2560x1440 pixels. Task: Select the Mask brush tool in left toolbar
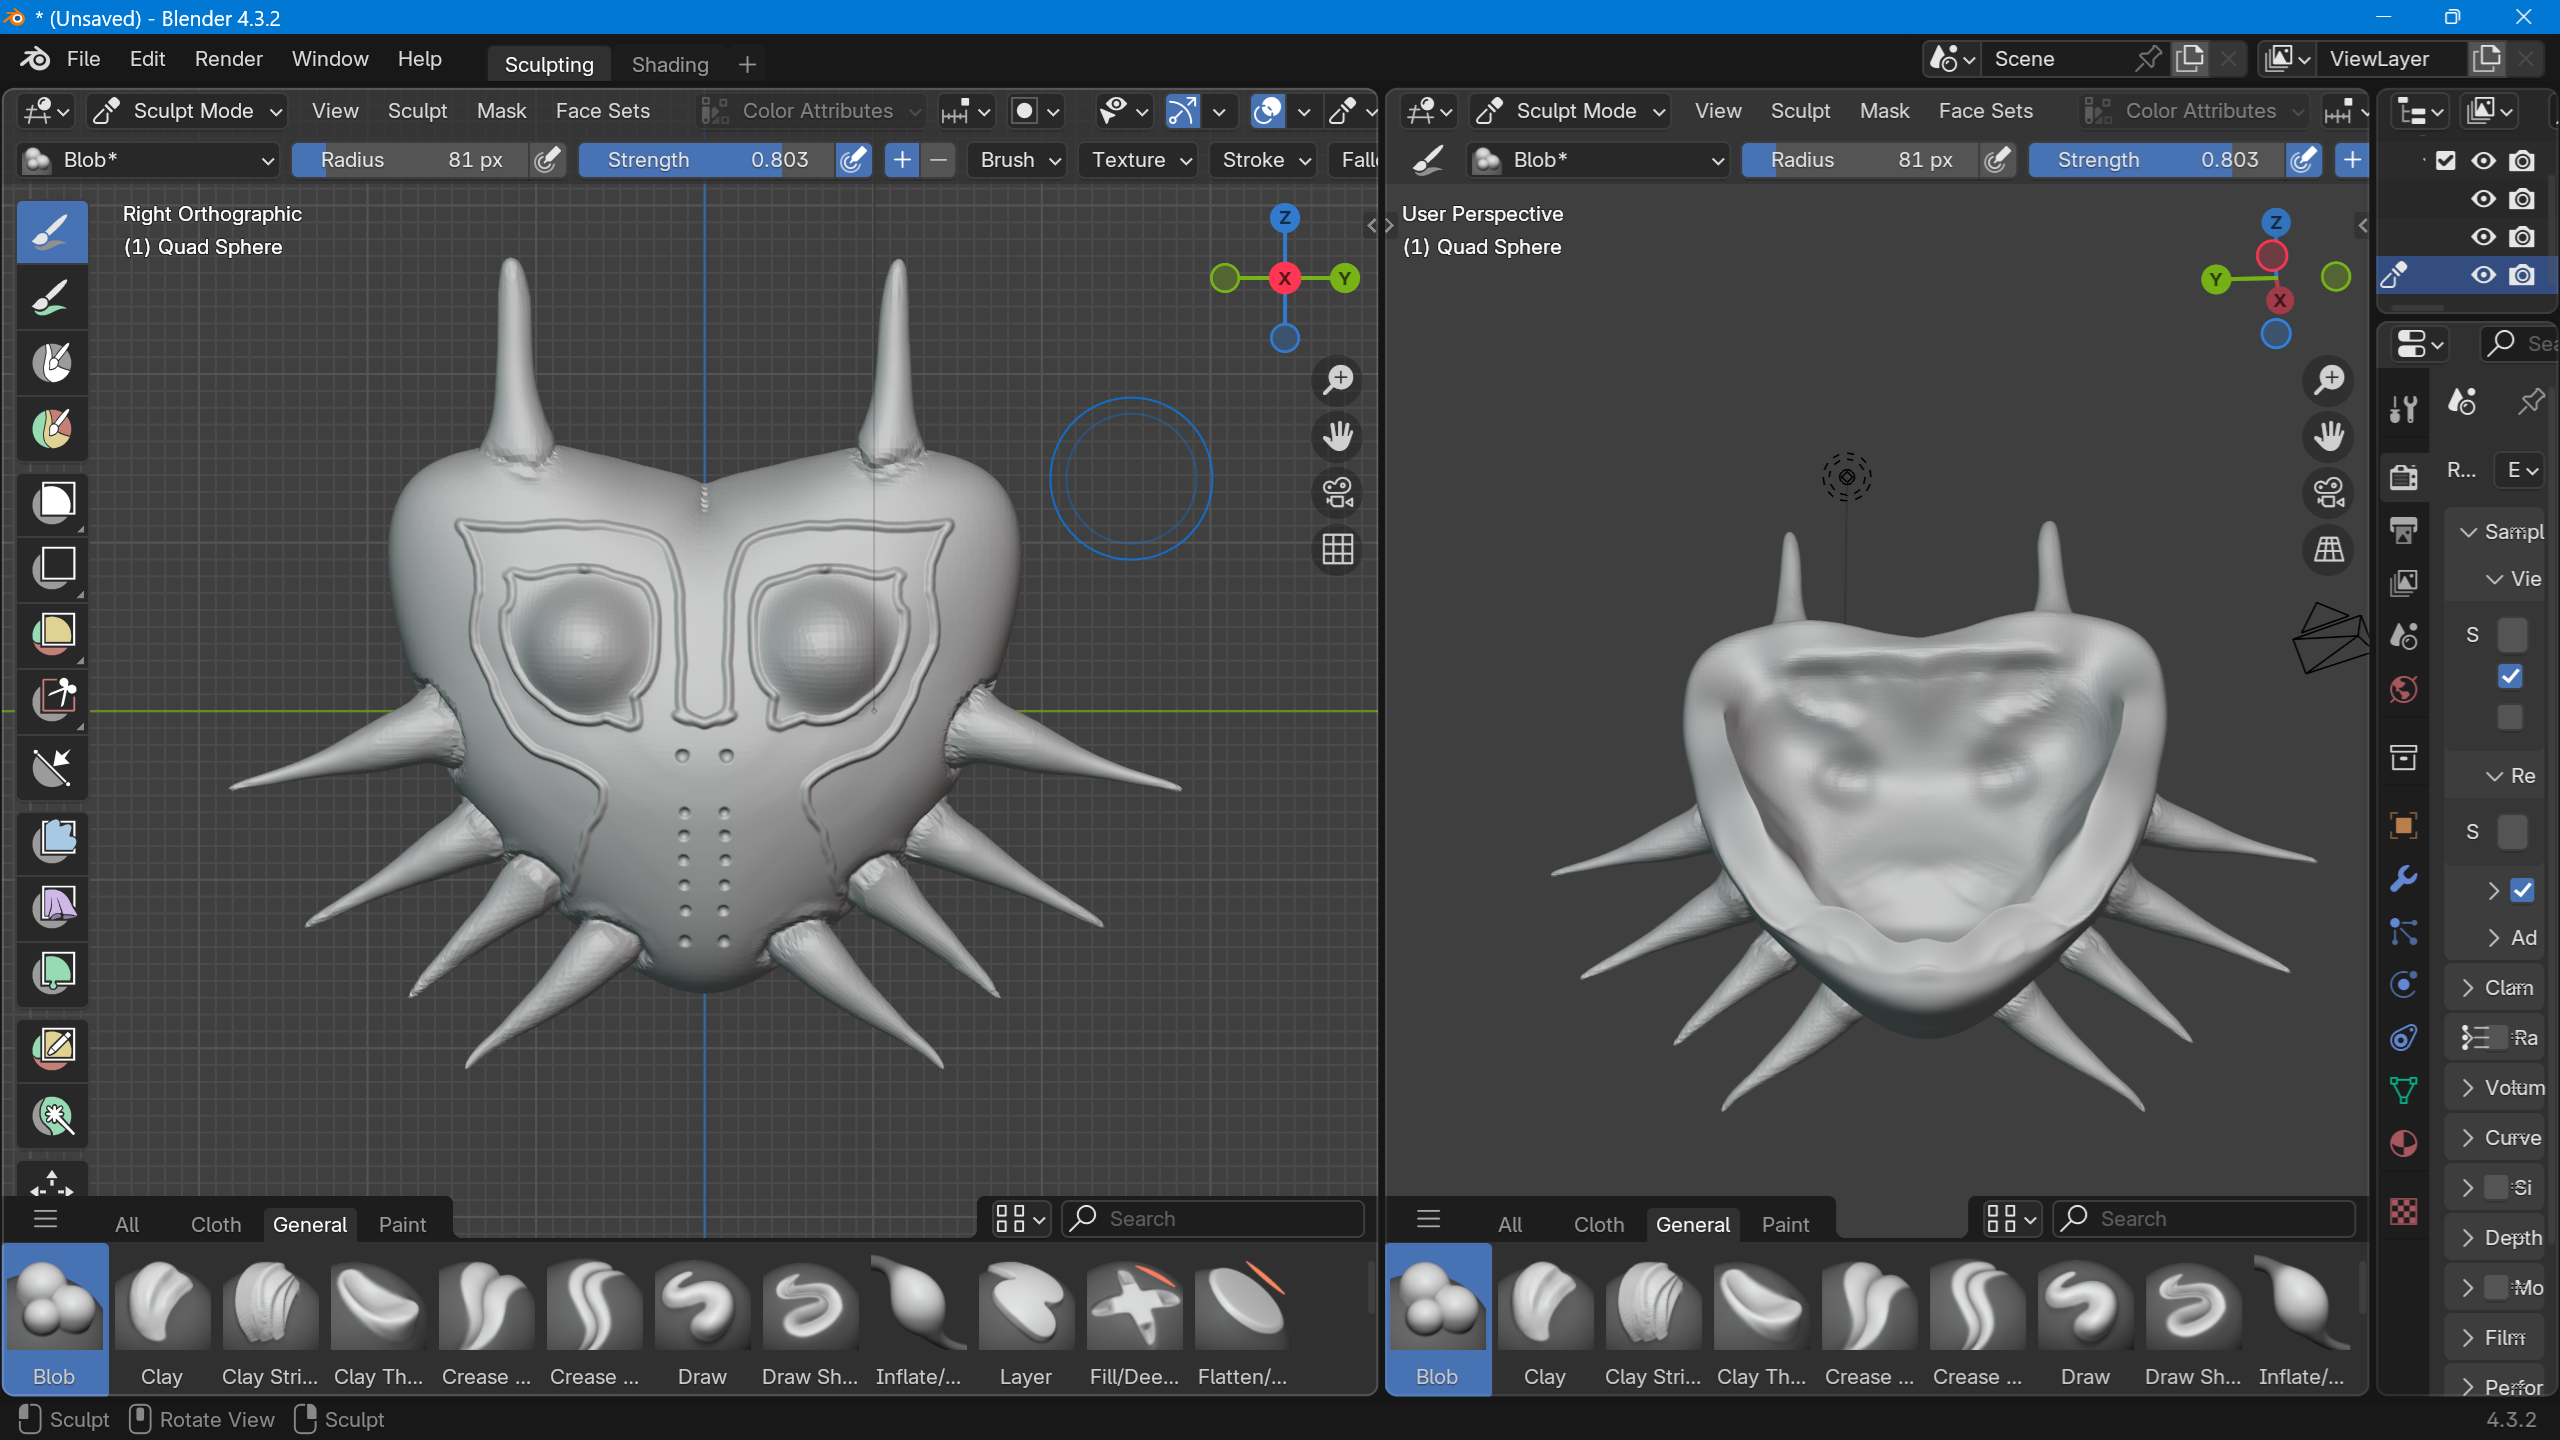pos(52,363)
